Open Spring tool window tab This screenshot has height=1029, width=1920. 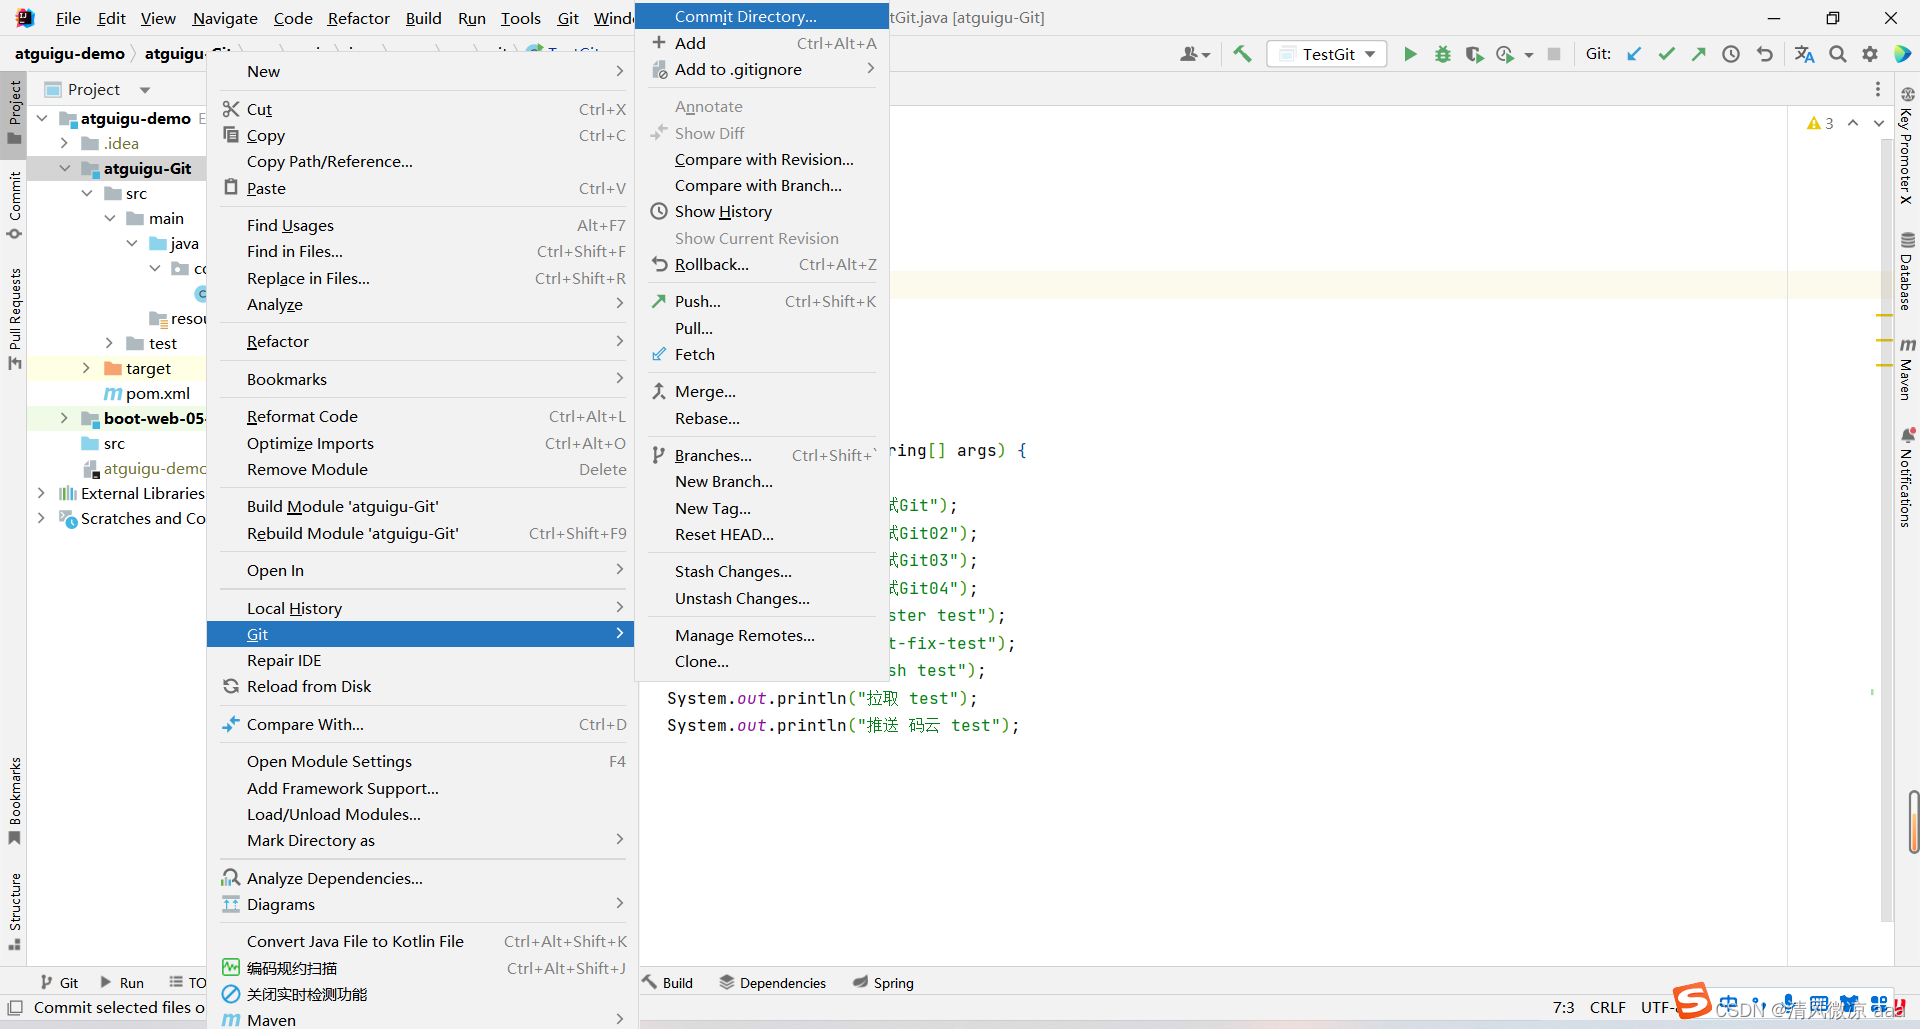click(883, 983)
